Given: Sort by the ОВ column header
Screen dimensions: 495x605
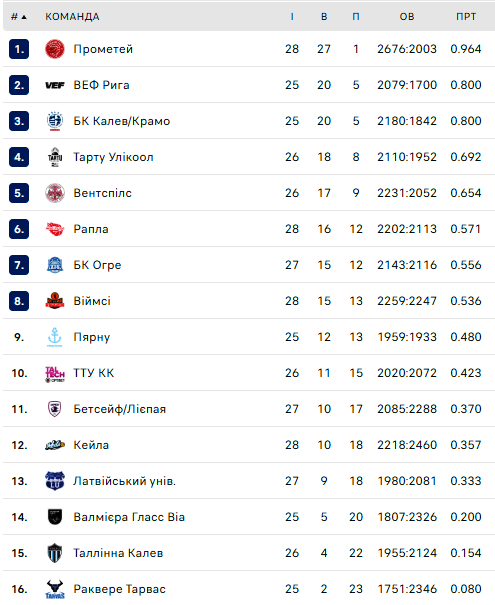Looking at the screenshot, I should pos(407,17).
